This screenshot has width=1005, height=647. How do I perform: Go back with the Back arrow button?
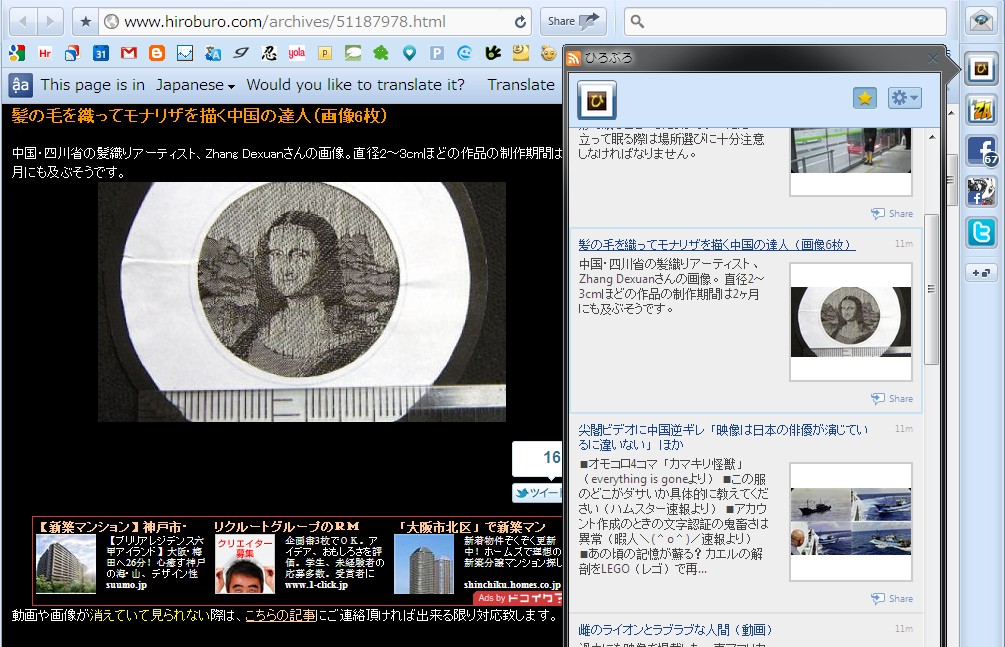coord(23,22)
